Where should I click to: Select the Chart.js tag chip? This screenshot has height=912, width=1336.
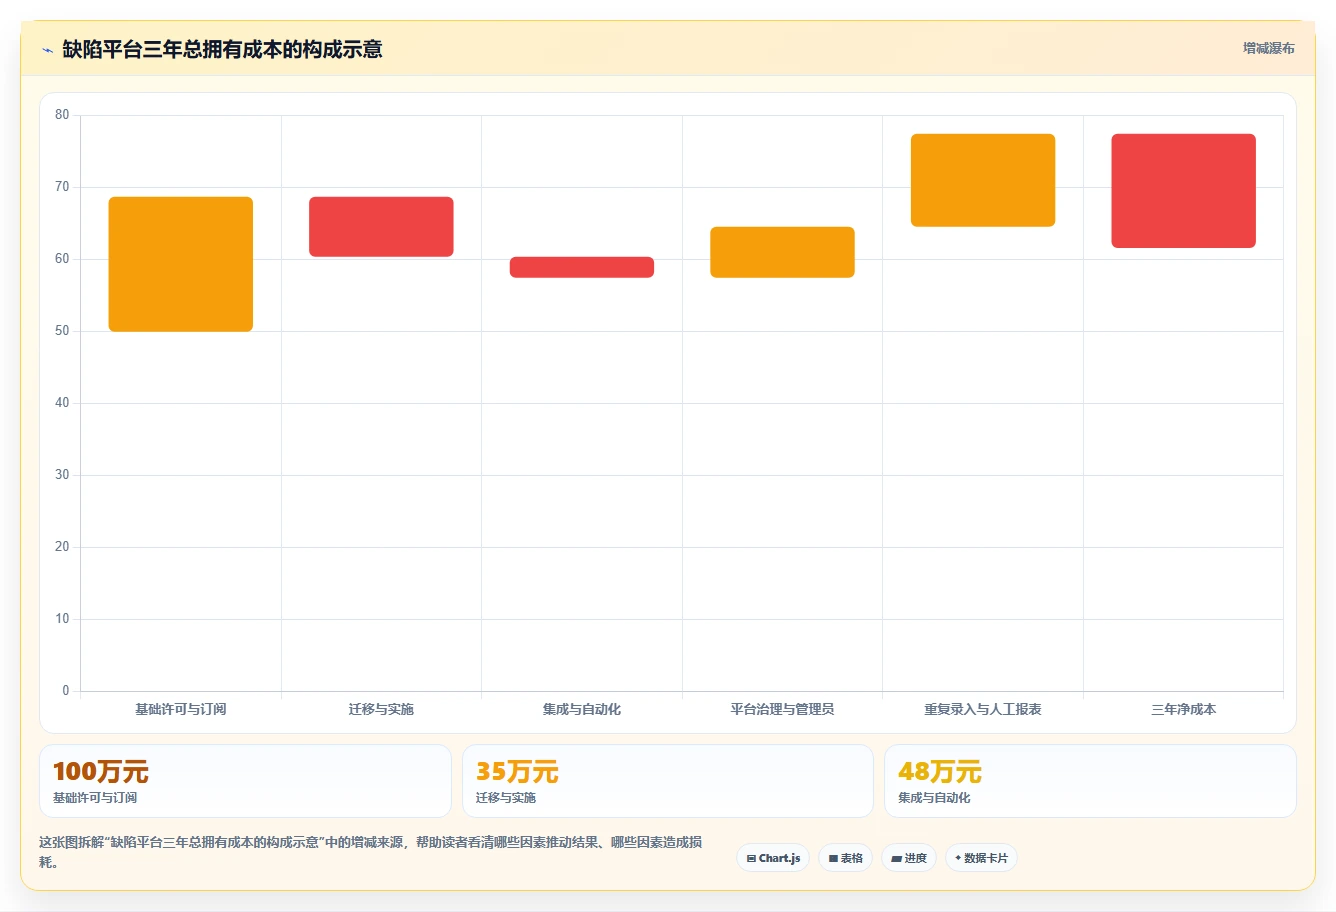click(x=773, y=858)
